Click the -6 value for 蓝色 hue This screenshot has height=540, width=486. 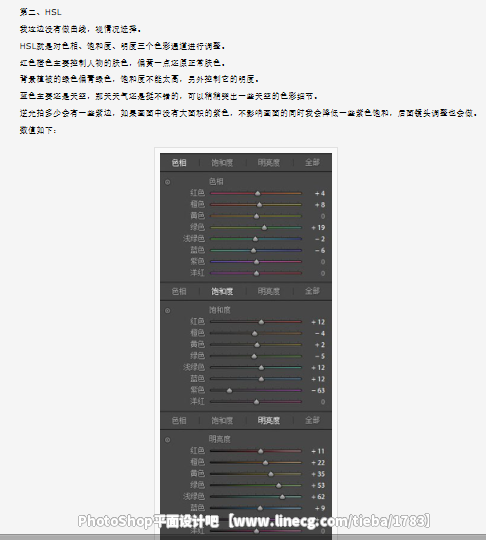(x=320, y=250)
